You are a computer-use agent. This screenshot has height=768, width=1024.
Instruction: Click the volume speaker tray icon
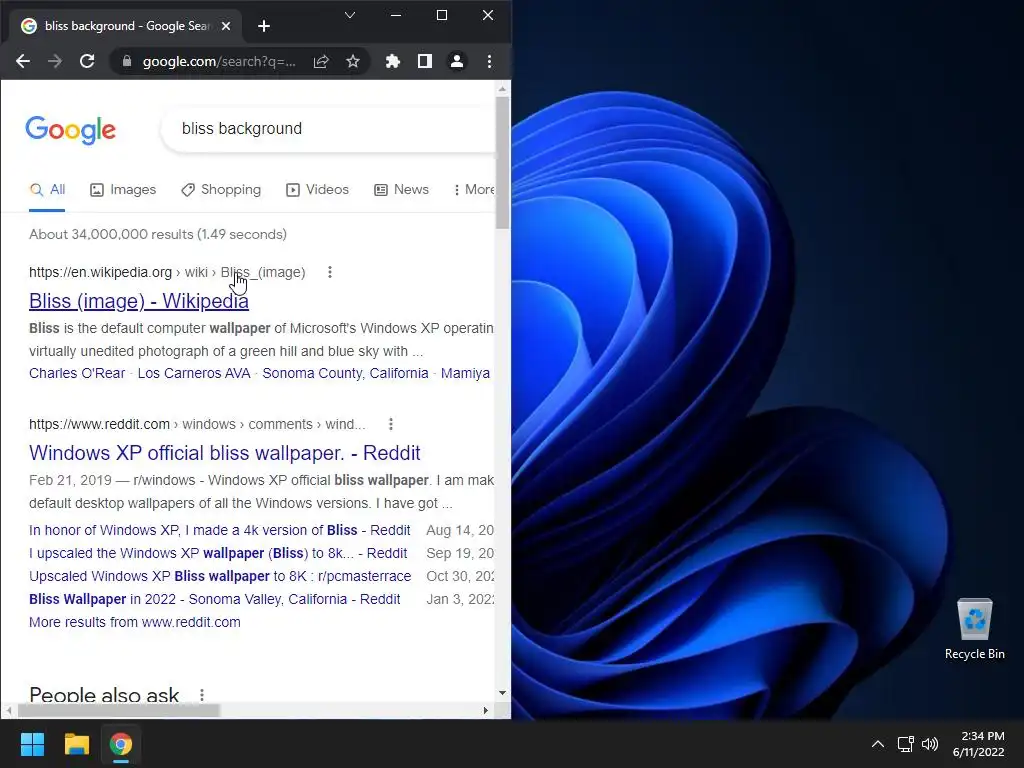(x=930, y=744)
